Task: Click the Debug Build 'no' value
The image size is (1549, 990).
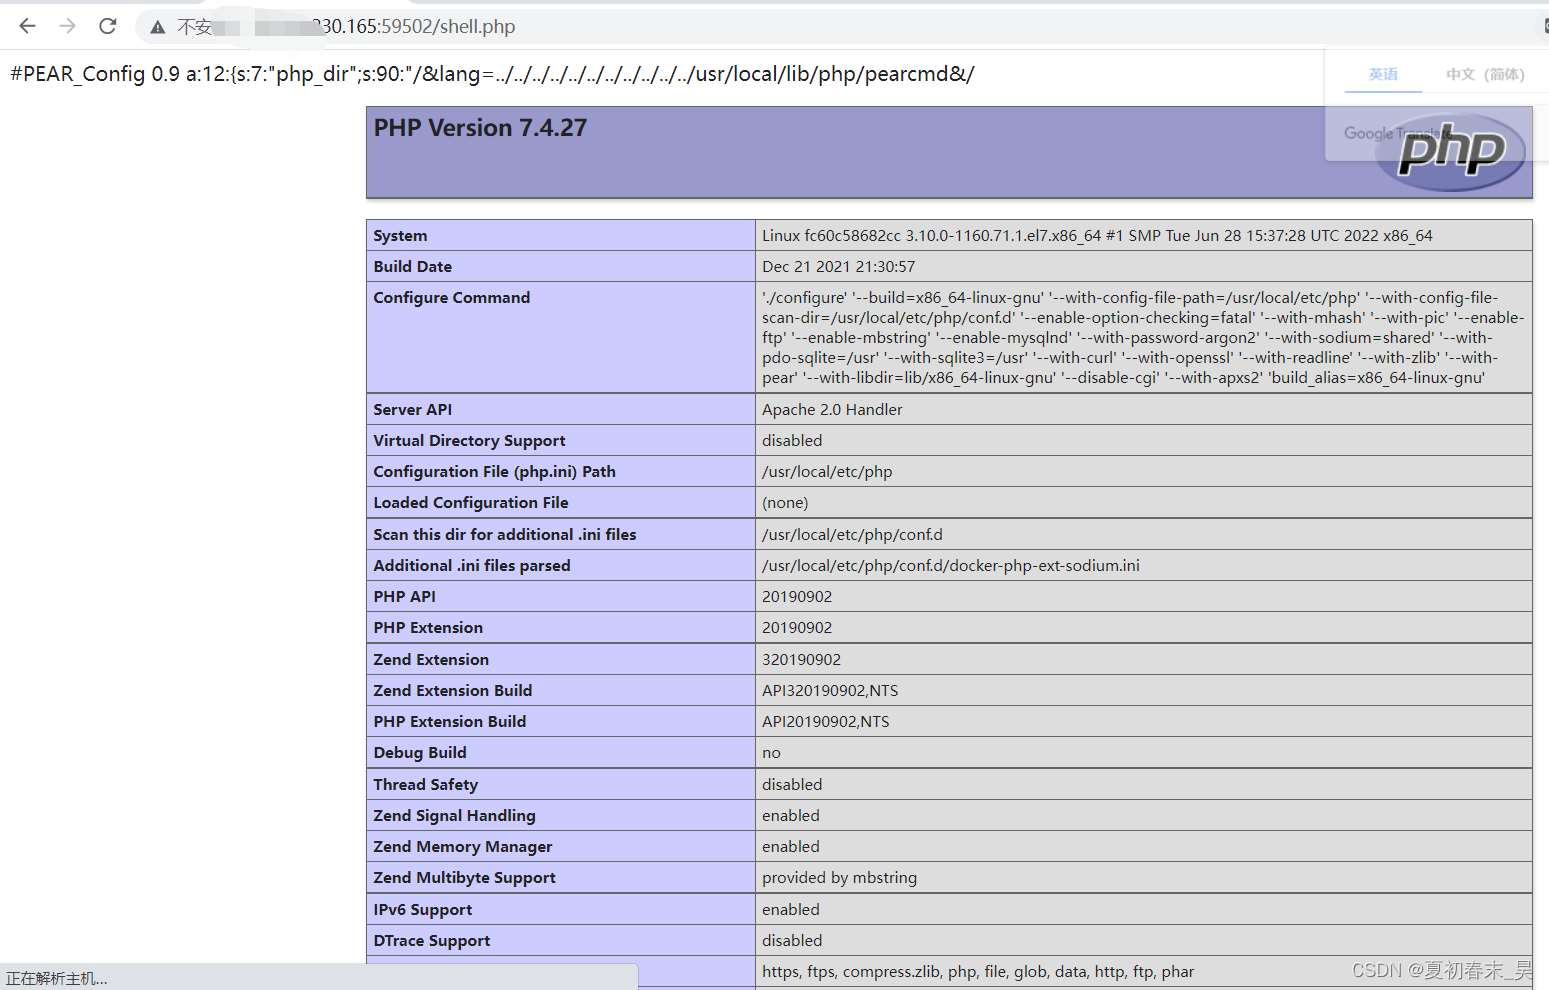Action: (x=771, y=753)
